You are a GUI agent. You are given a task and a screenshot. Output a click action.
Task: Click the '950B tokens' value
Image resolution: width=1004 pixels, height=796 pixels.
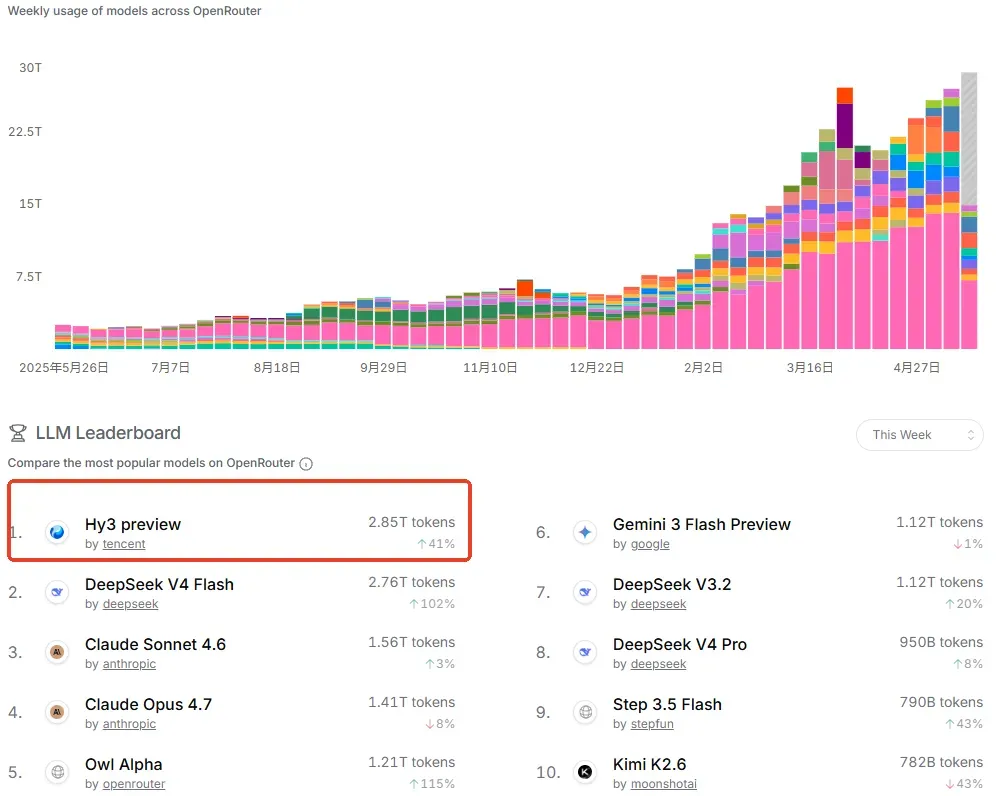coord(941,642)
